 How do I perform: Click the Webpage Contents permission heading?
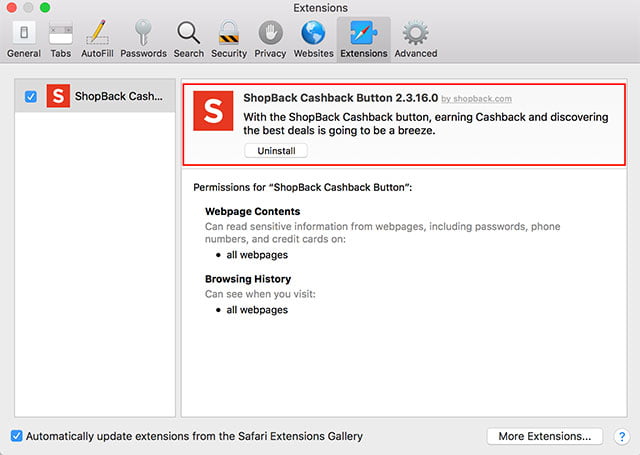tap(252, 211)
